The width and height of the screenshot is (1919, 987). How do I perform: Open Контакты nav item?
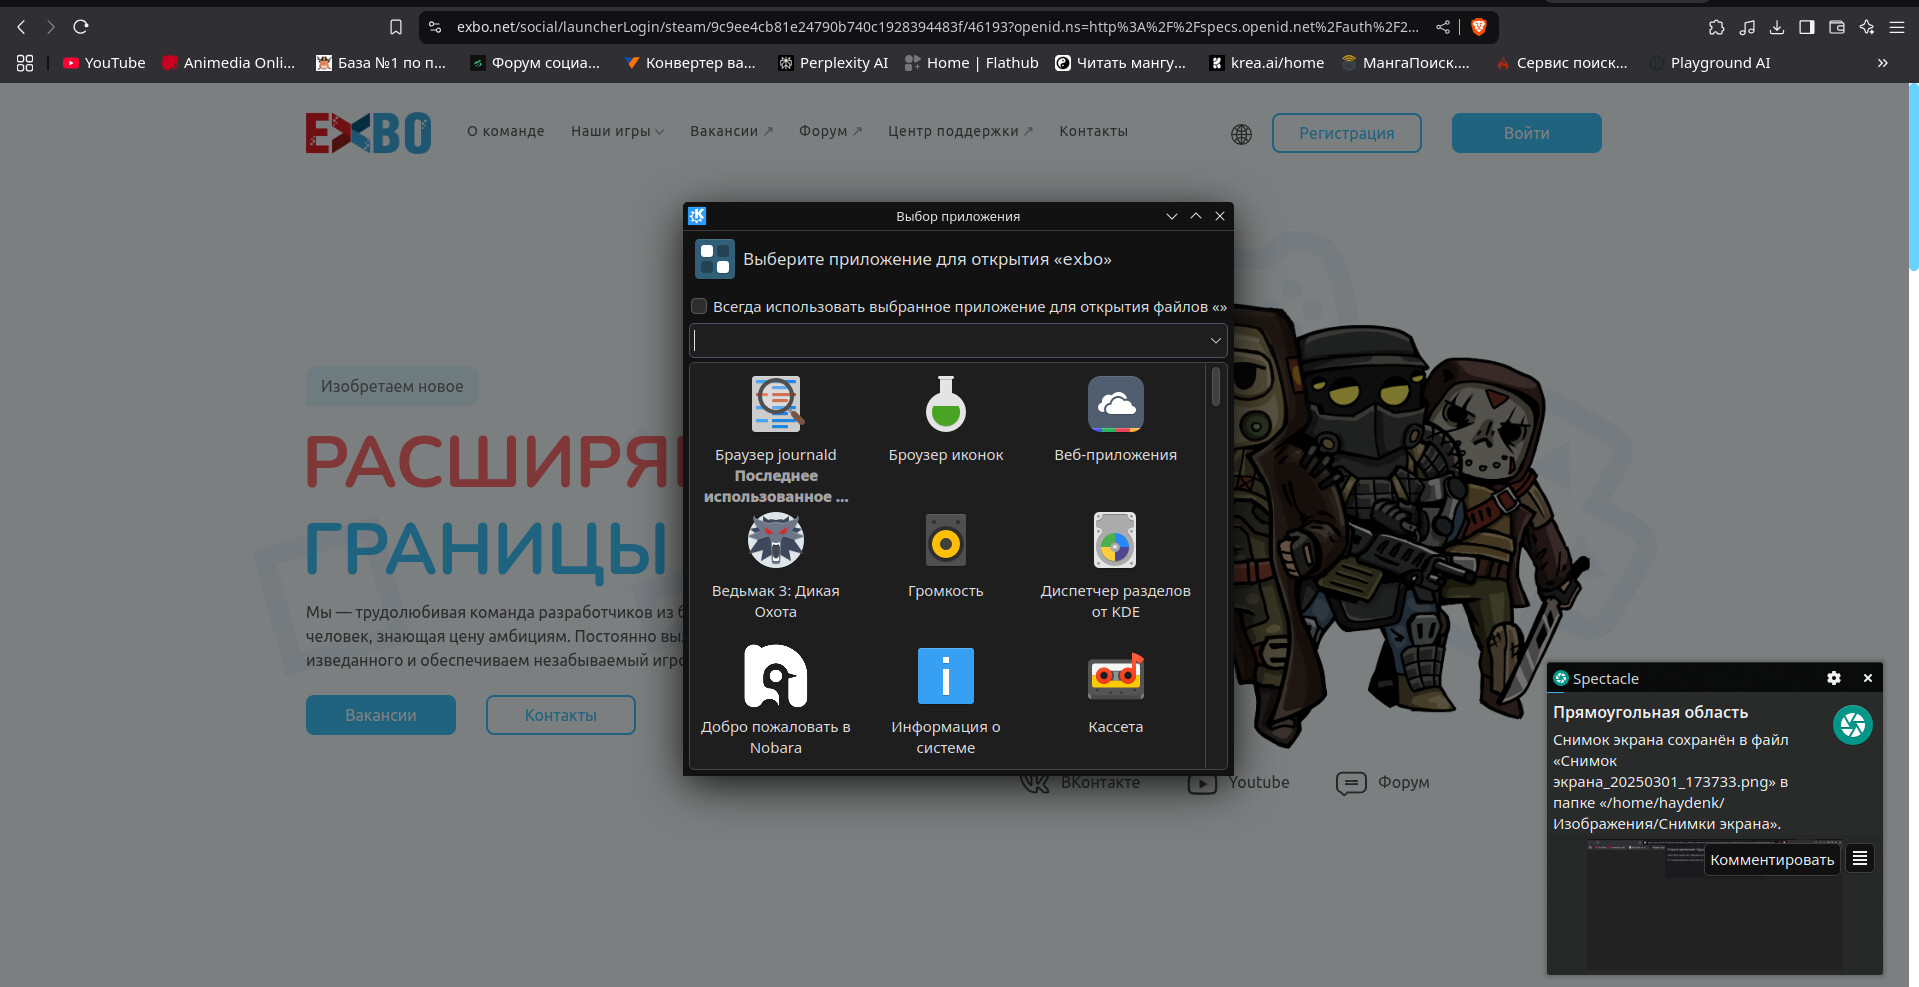tap(1093, 131)
